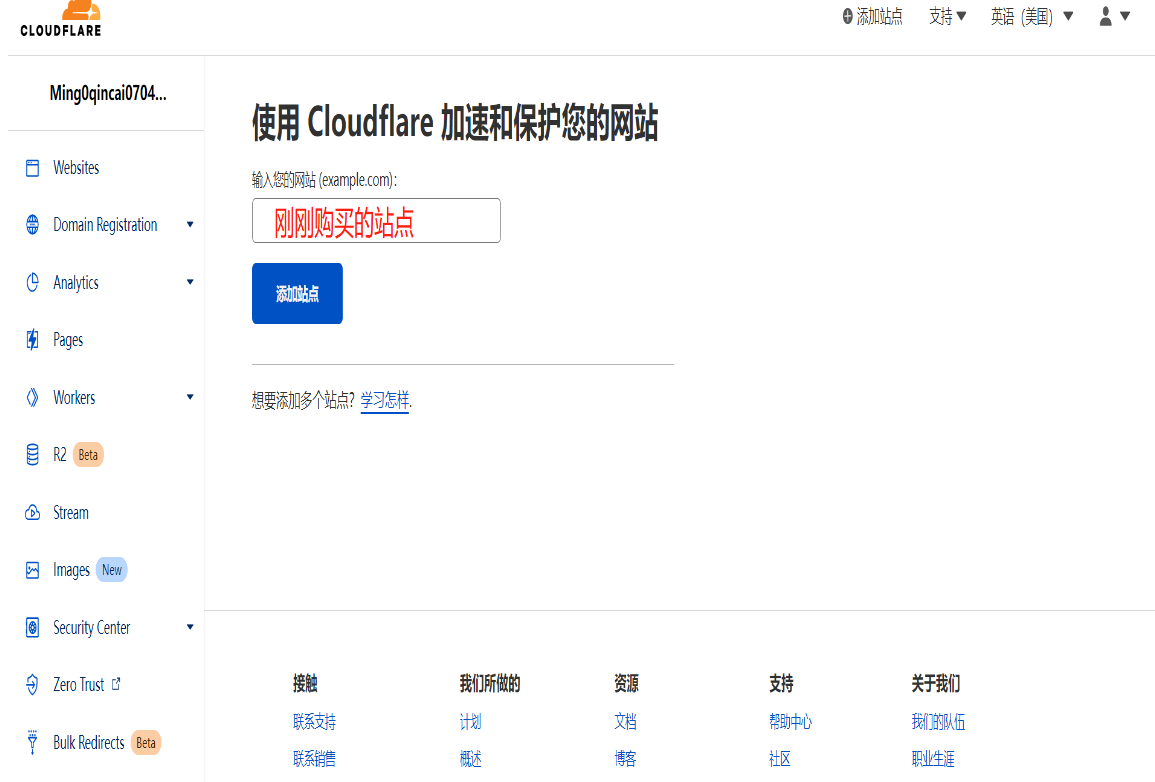This screenshot has height=782, width=1155.
Task: Follow the 学习怎样 link
Action: [x=385, y=401]
